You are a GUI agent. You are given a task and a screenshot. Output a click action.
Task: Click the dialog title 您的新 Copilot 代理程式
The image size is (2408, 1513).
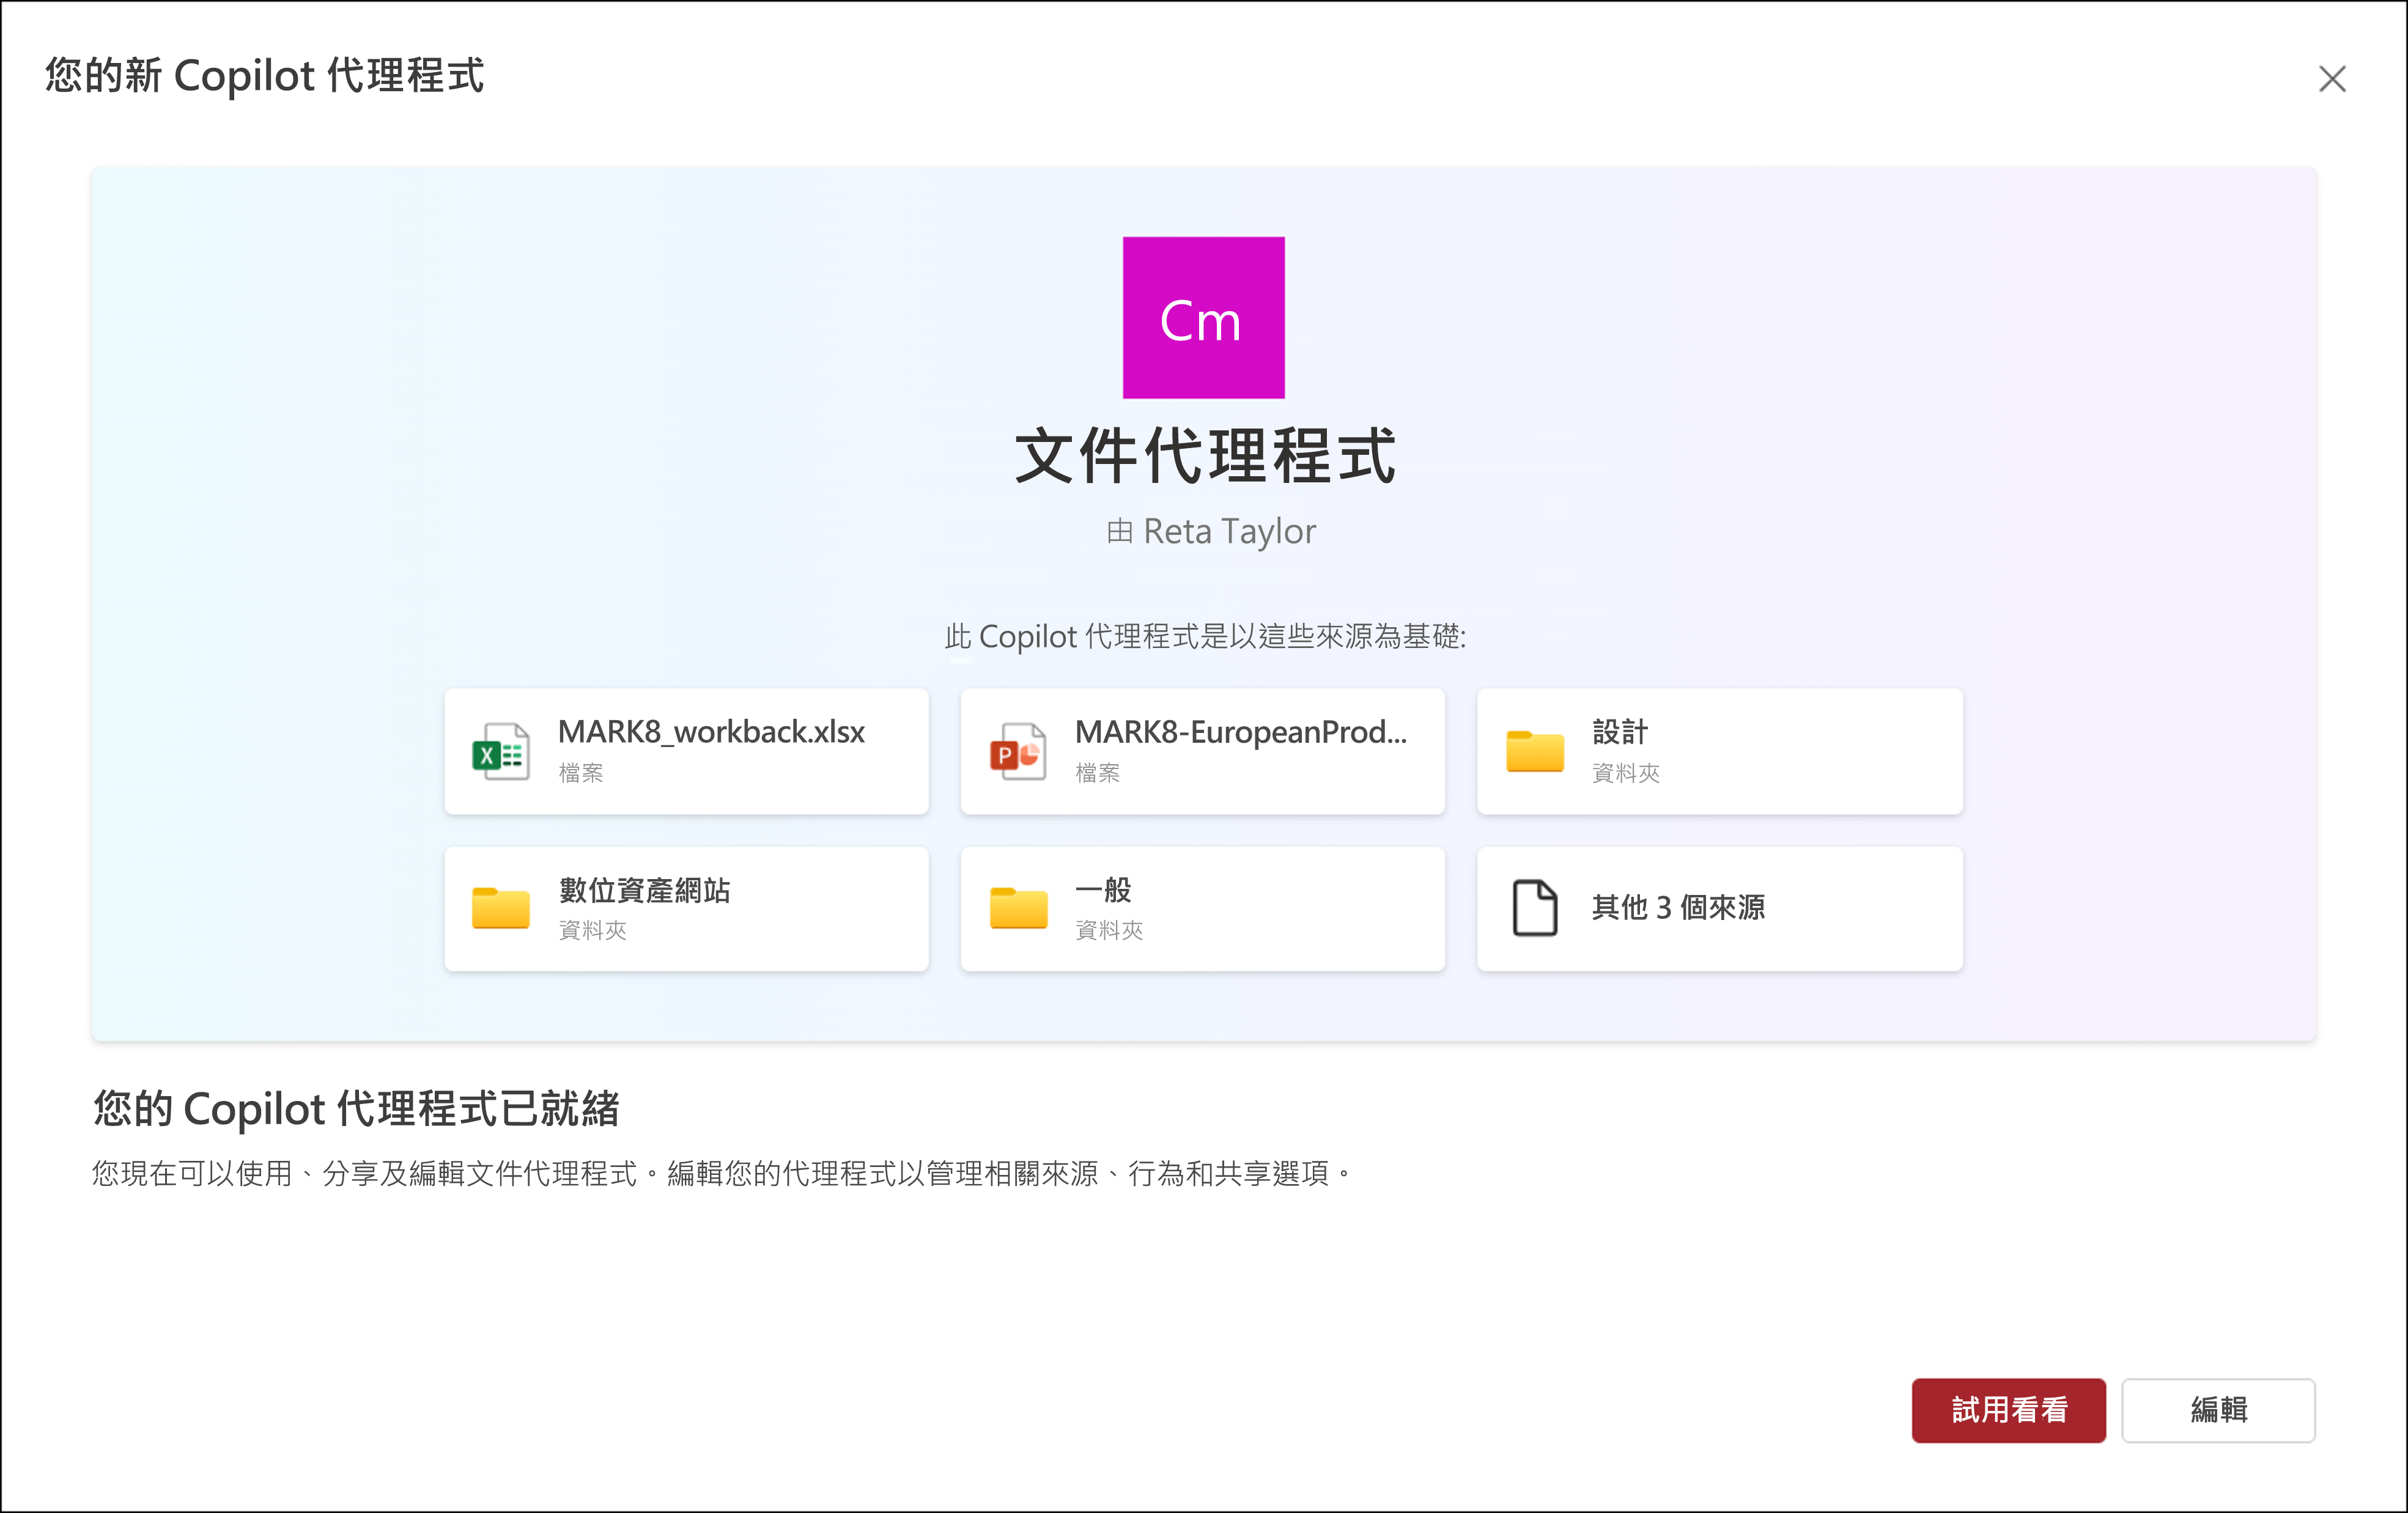click(264, 77)
